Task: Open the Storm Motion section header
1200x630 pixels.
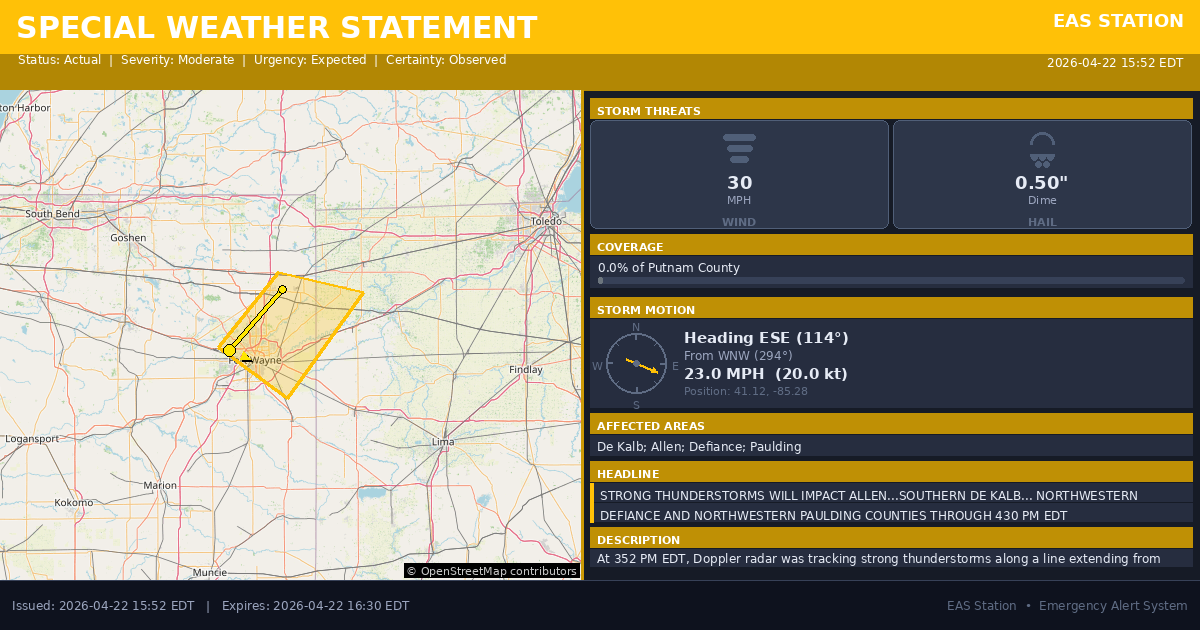Action: [891, 309]
